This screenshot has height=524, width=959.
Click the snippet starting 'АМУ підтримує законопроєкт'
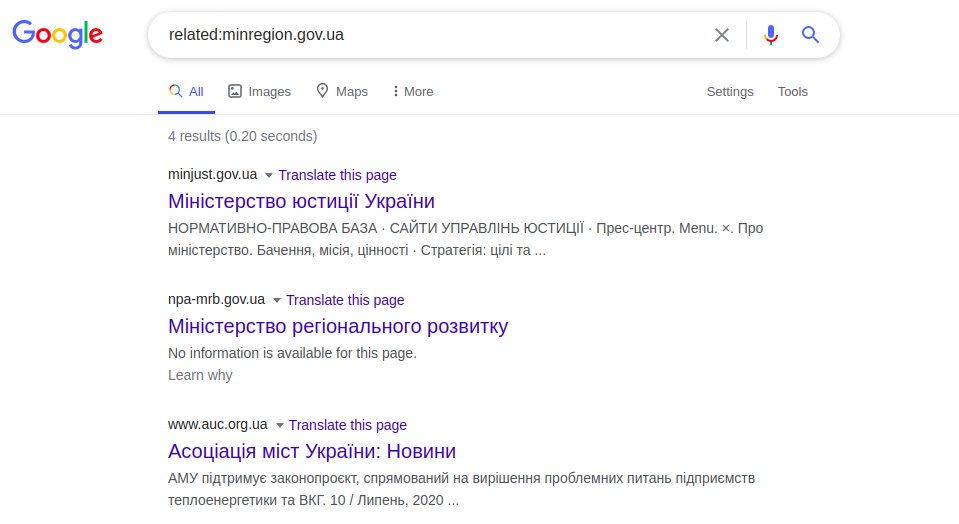[x=462, y=489]
